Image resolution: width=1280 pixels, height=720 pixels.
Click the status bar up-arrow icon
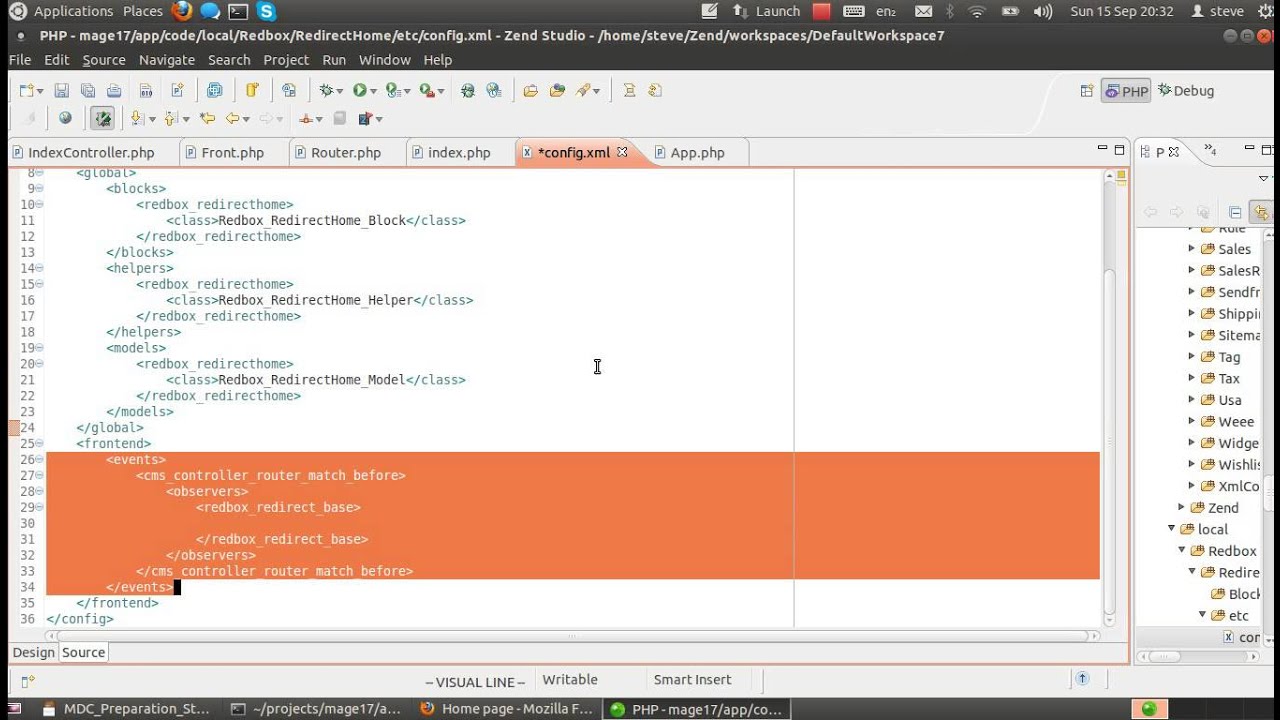[x=1082, y=679]
